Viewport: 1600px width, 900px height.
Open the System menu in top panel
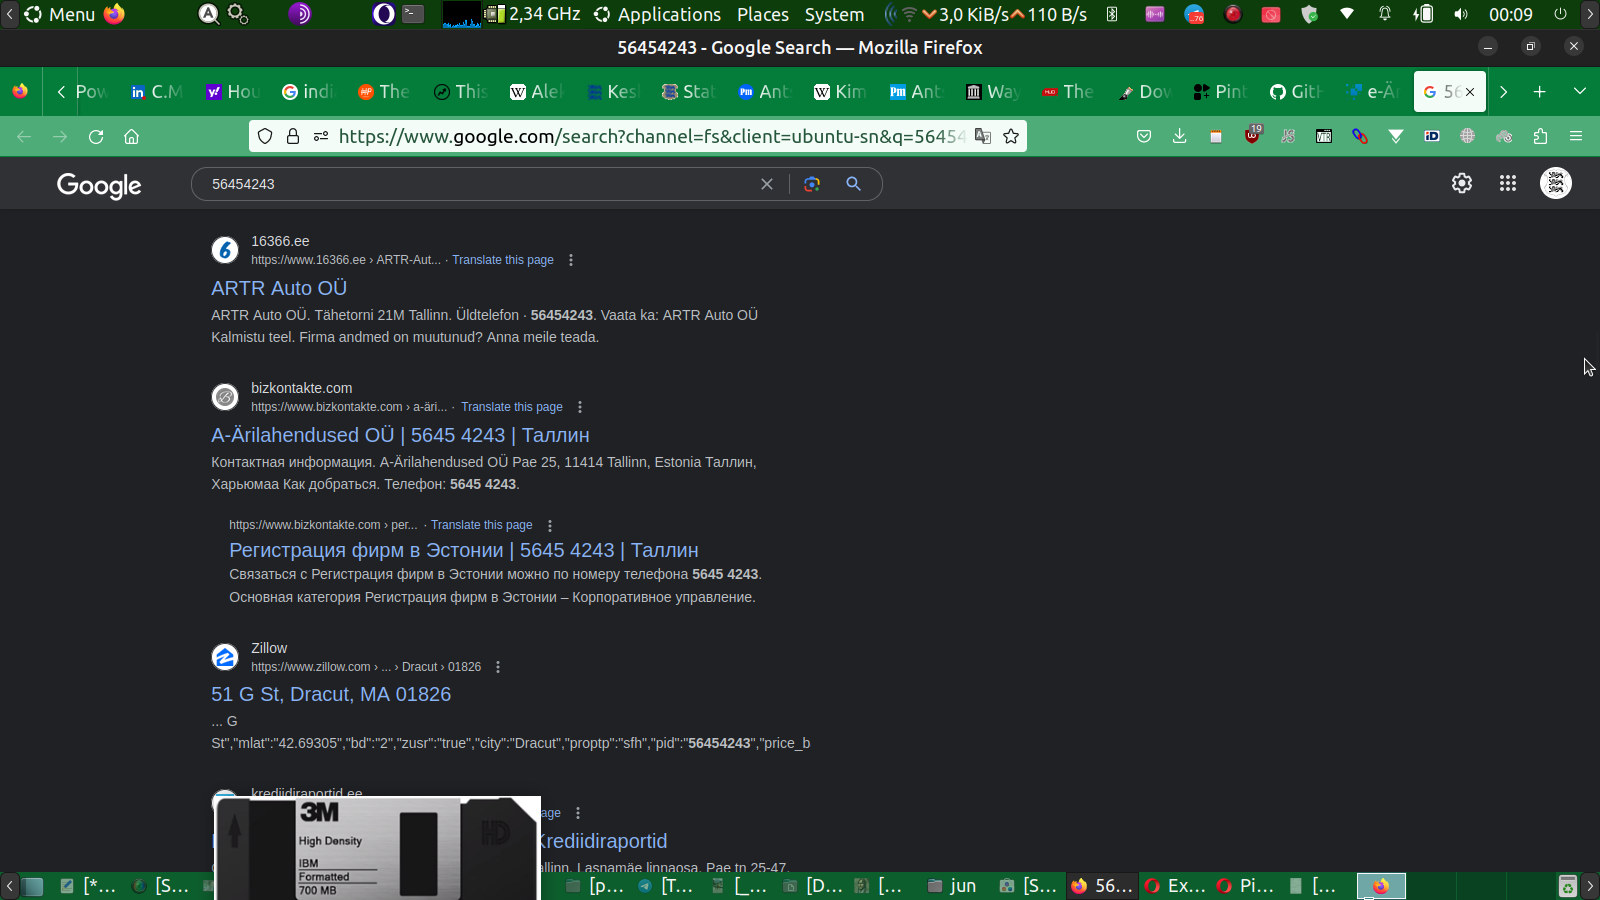pyautogui.click(x=834, y=14)
